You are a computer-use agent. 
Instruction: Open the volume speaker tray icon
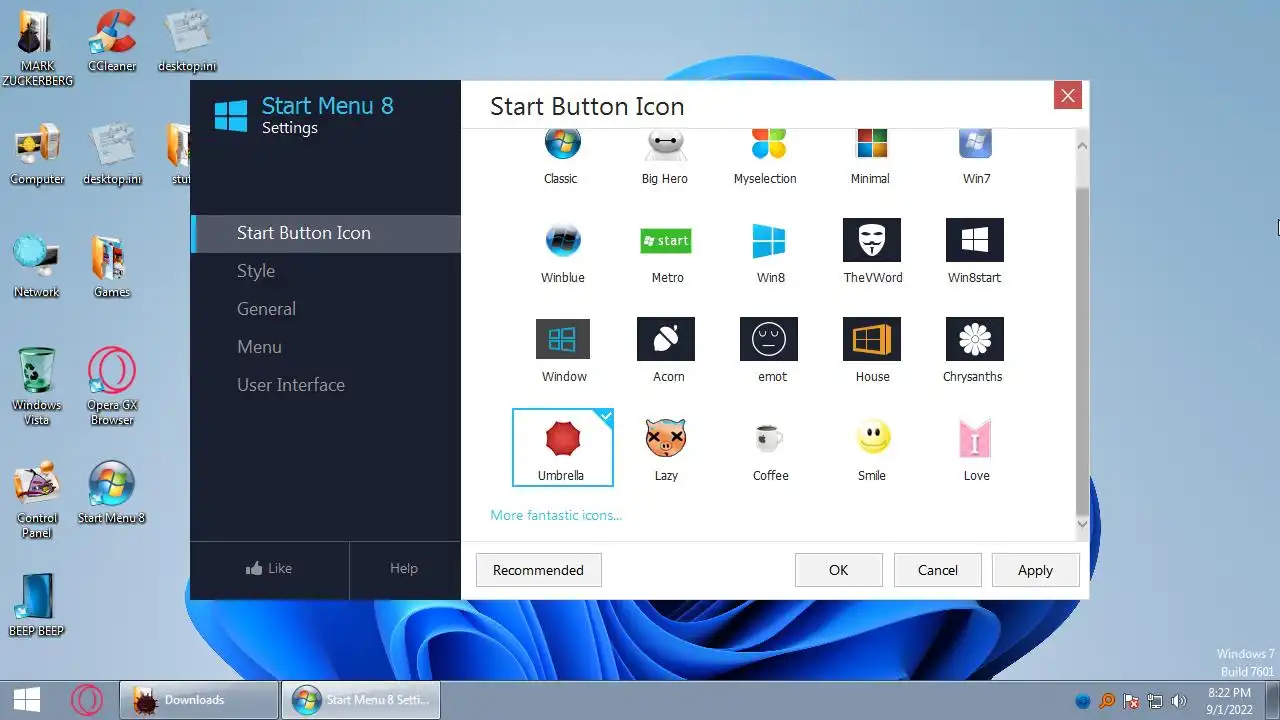tap(1178, 701)
